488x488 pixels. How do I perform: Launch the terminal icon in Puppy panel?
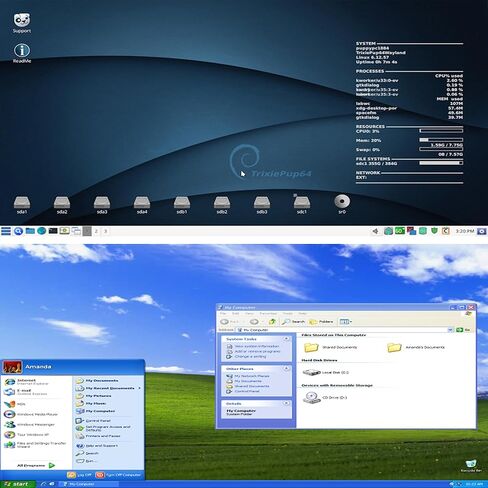(x=53, y=231)
